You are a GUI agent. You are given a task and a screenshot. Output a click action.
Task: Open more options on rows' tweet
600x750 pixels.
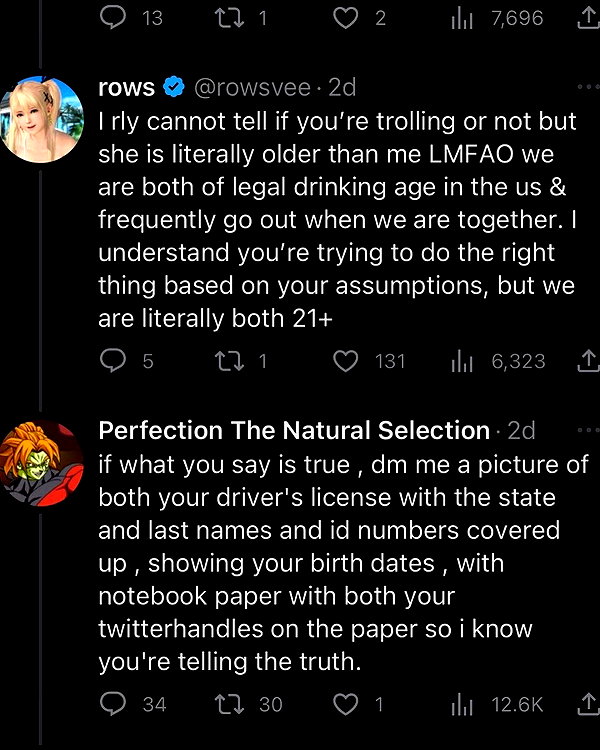tap(588, 87)
